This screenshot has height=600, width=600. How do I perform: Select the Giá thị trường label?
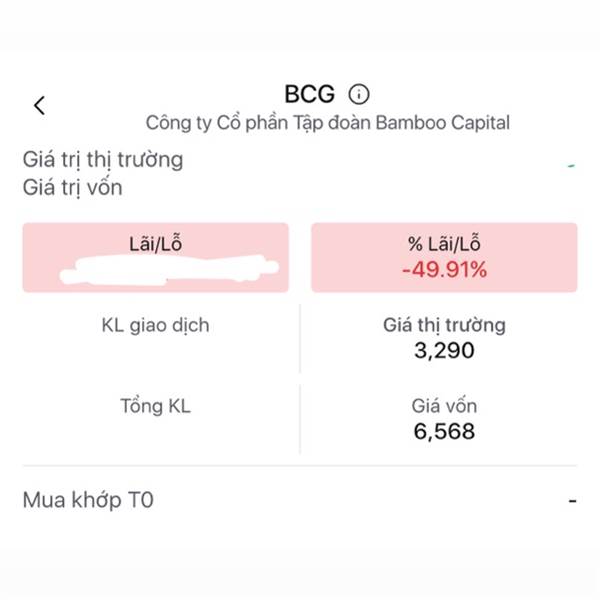444,325
